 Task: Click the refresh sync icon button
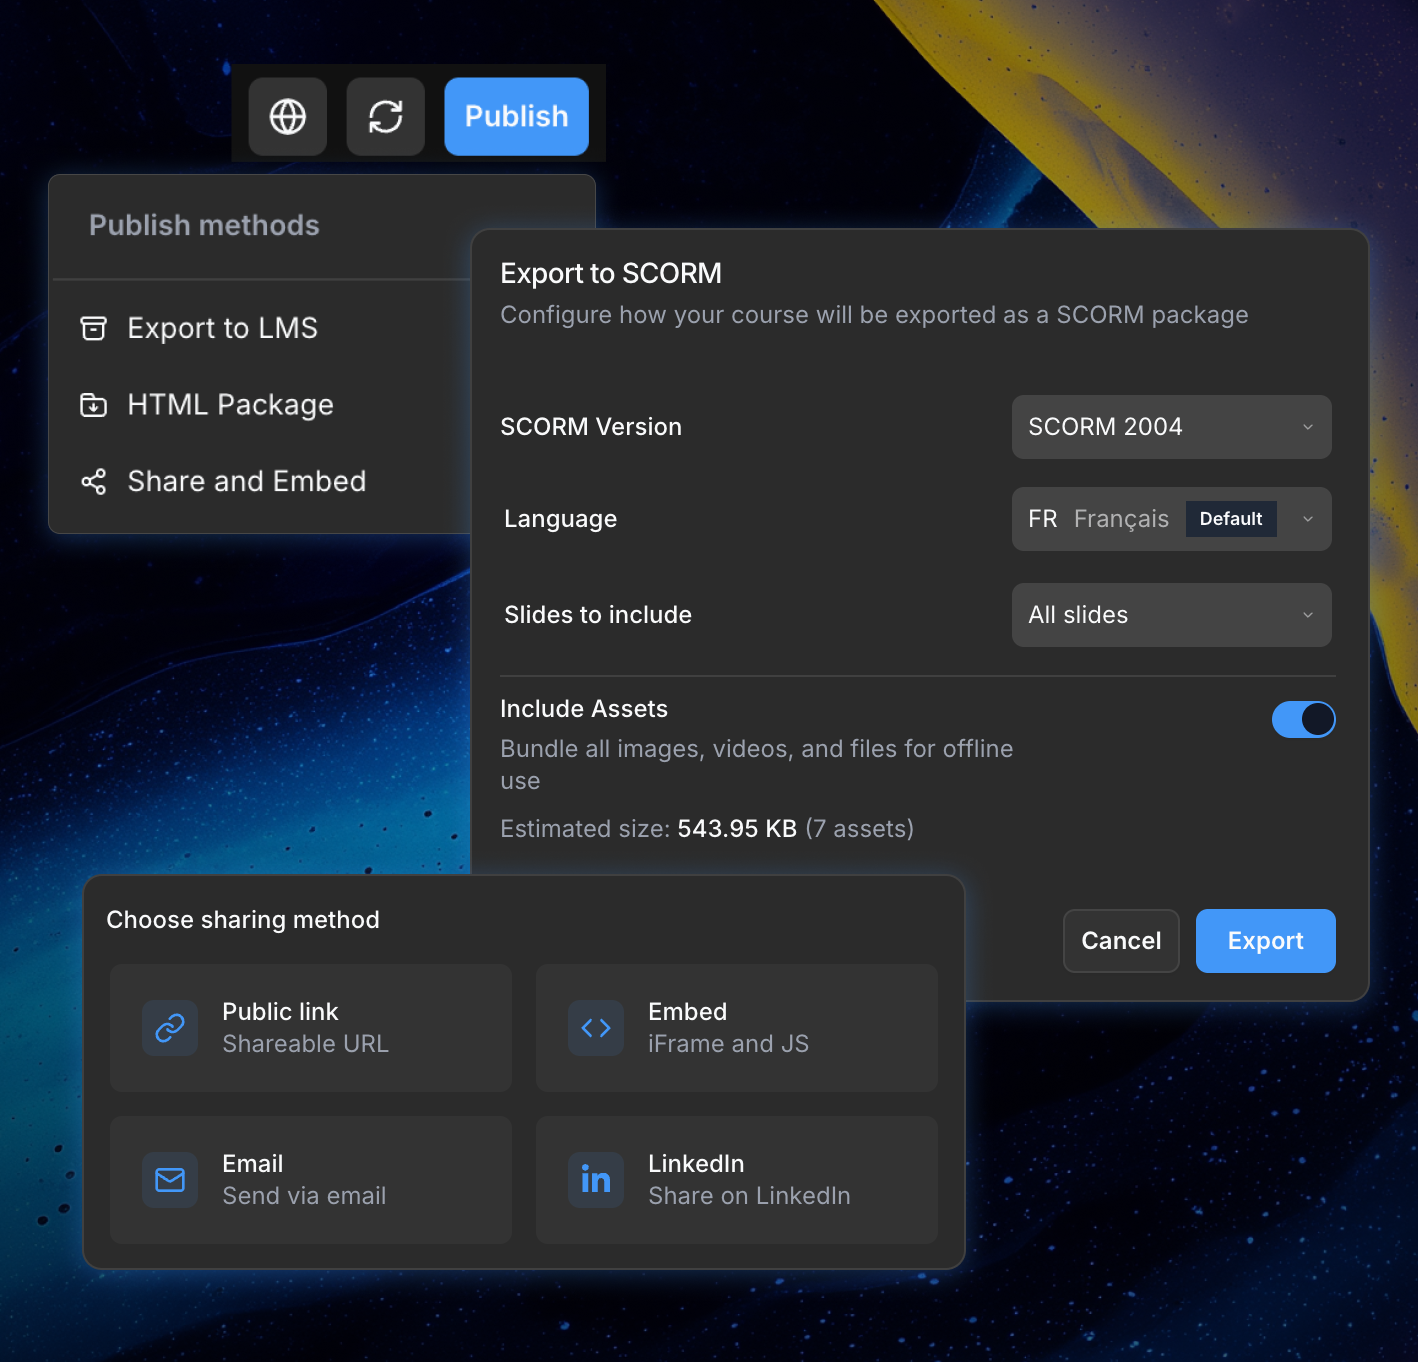point(386,117)
